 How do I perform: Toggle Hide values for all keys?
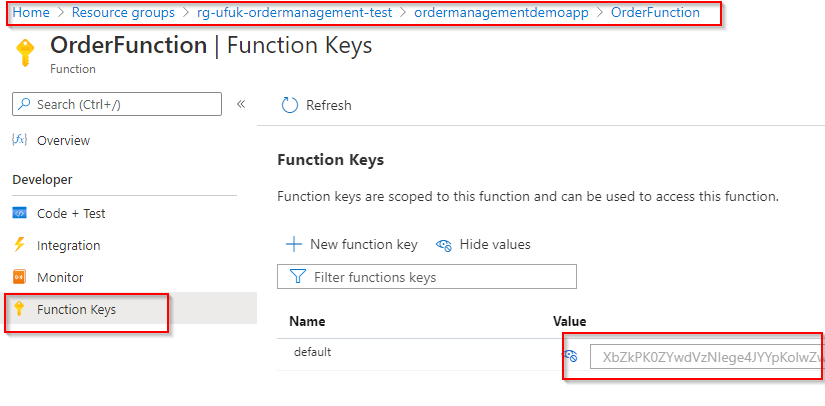click(483, 245)
